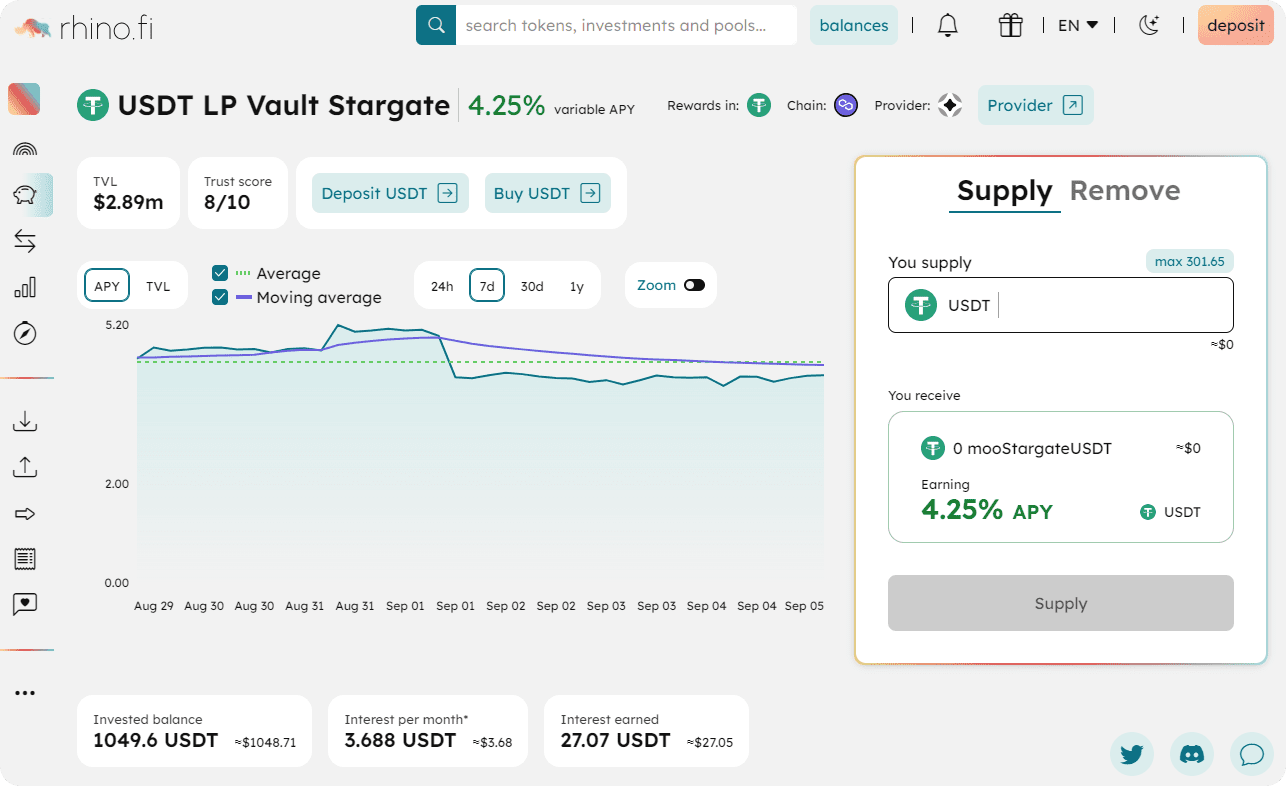Open the gift rewards icon
The height and width of the screenshot is (786, 1286).
[x=1010, y=26]
